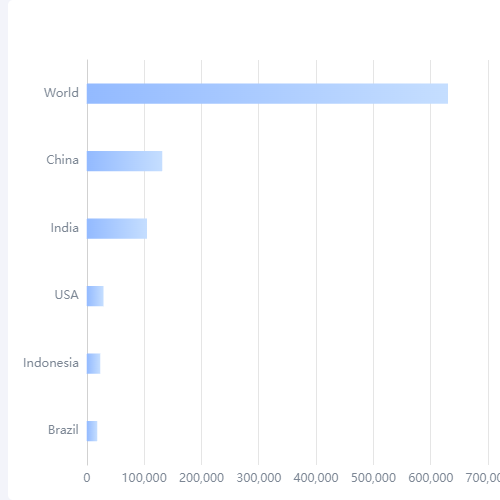This screenshot has height=500, width=500.
Task: Click the China axis label
Action: [62, 160]
